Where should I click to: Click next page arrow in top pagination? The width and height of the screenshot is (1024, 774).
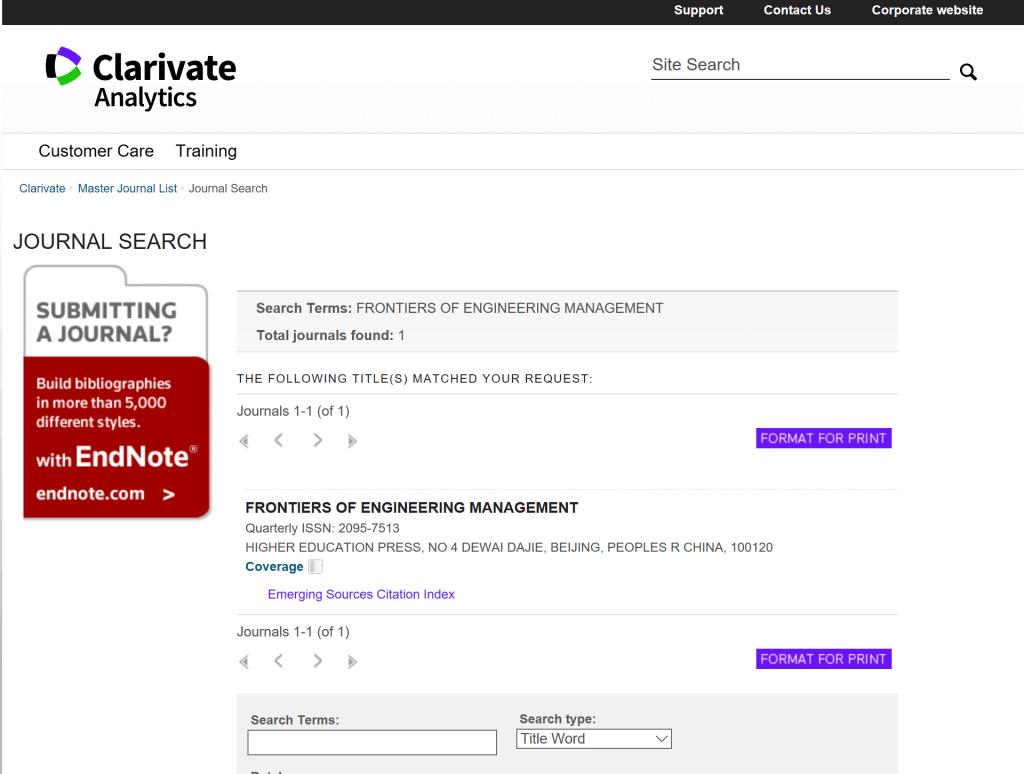click(x=317, y=440)
